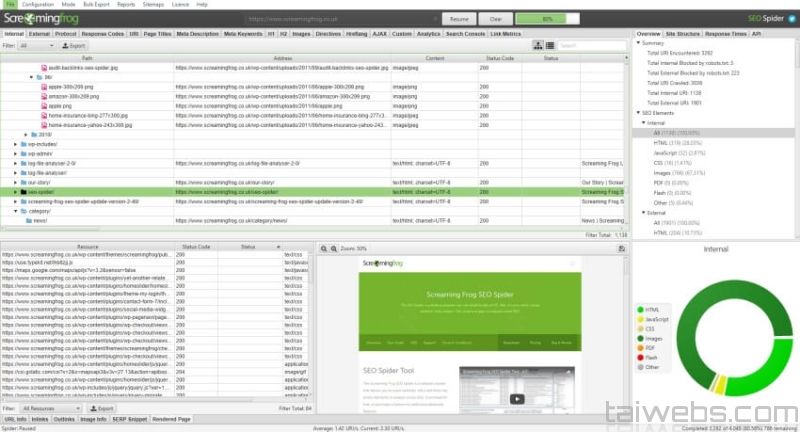
Task: Switch to tree view icon
Action: point(538,45)
